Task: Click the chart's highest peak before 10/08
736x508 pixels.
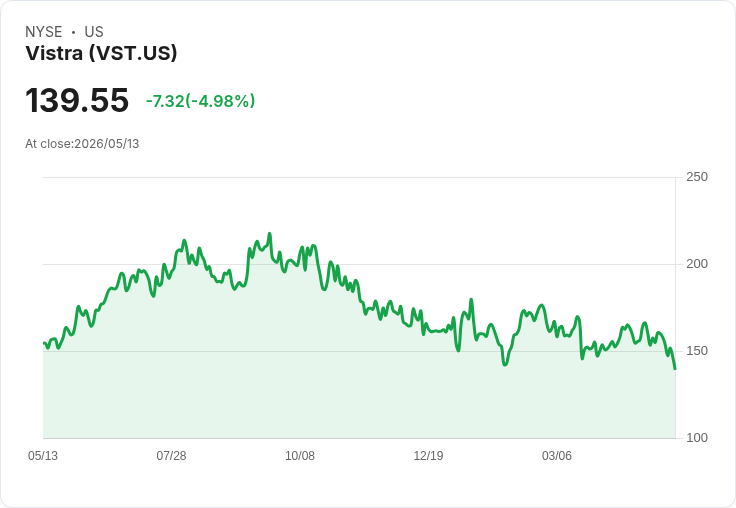Action: (269, 233)
